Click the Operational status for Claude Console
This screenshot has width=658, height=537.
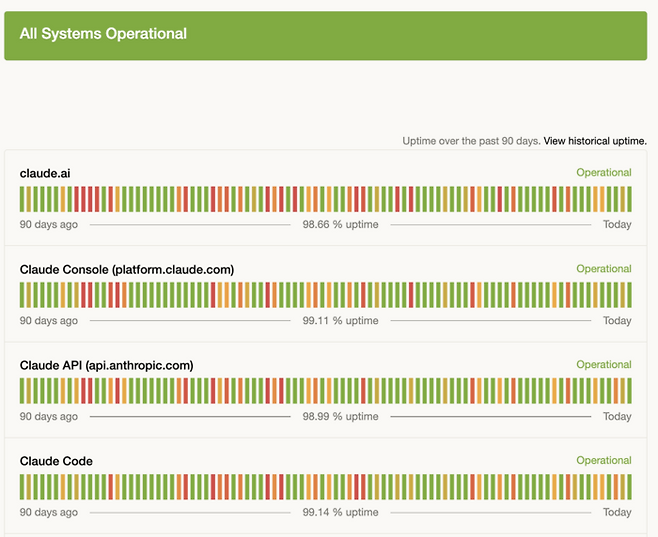[604, 268]
